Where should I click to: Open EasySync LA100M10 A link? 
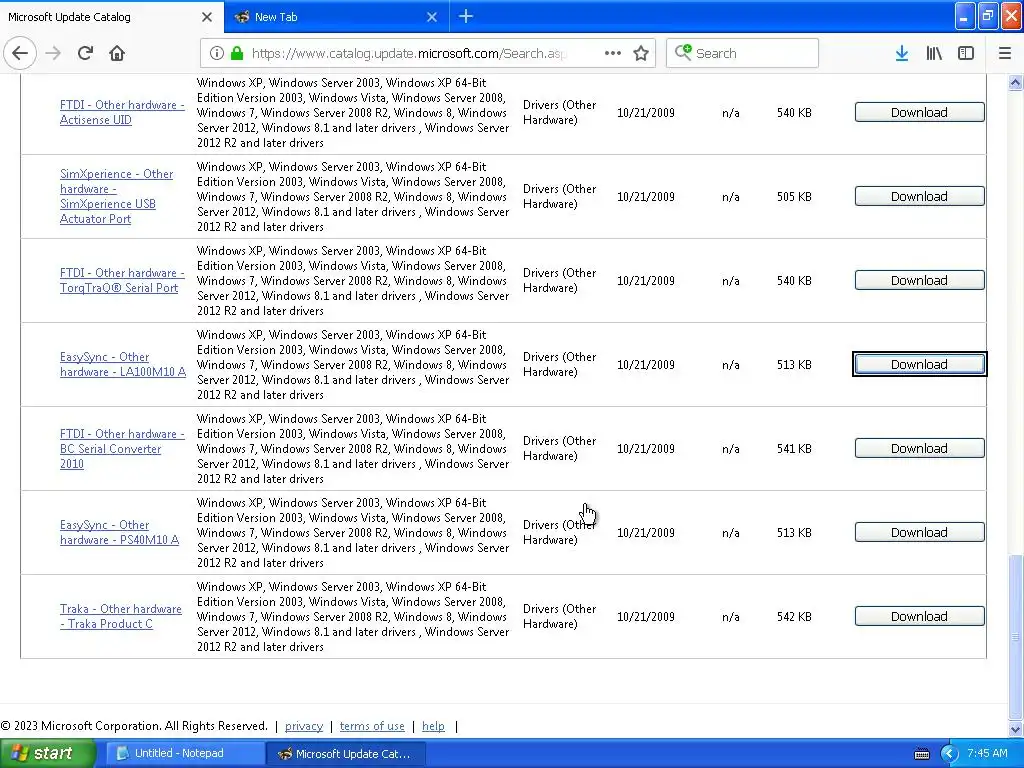coord(123,364)
